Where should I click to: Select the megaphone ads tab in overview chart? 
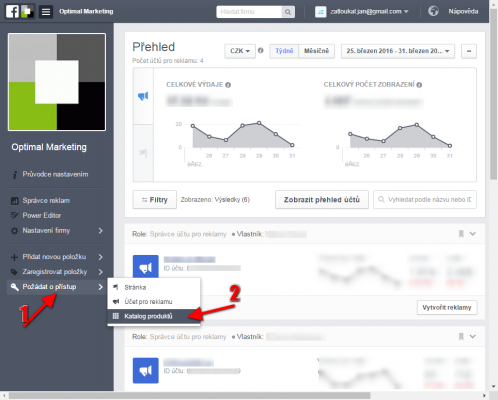(143, 96)
